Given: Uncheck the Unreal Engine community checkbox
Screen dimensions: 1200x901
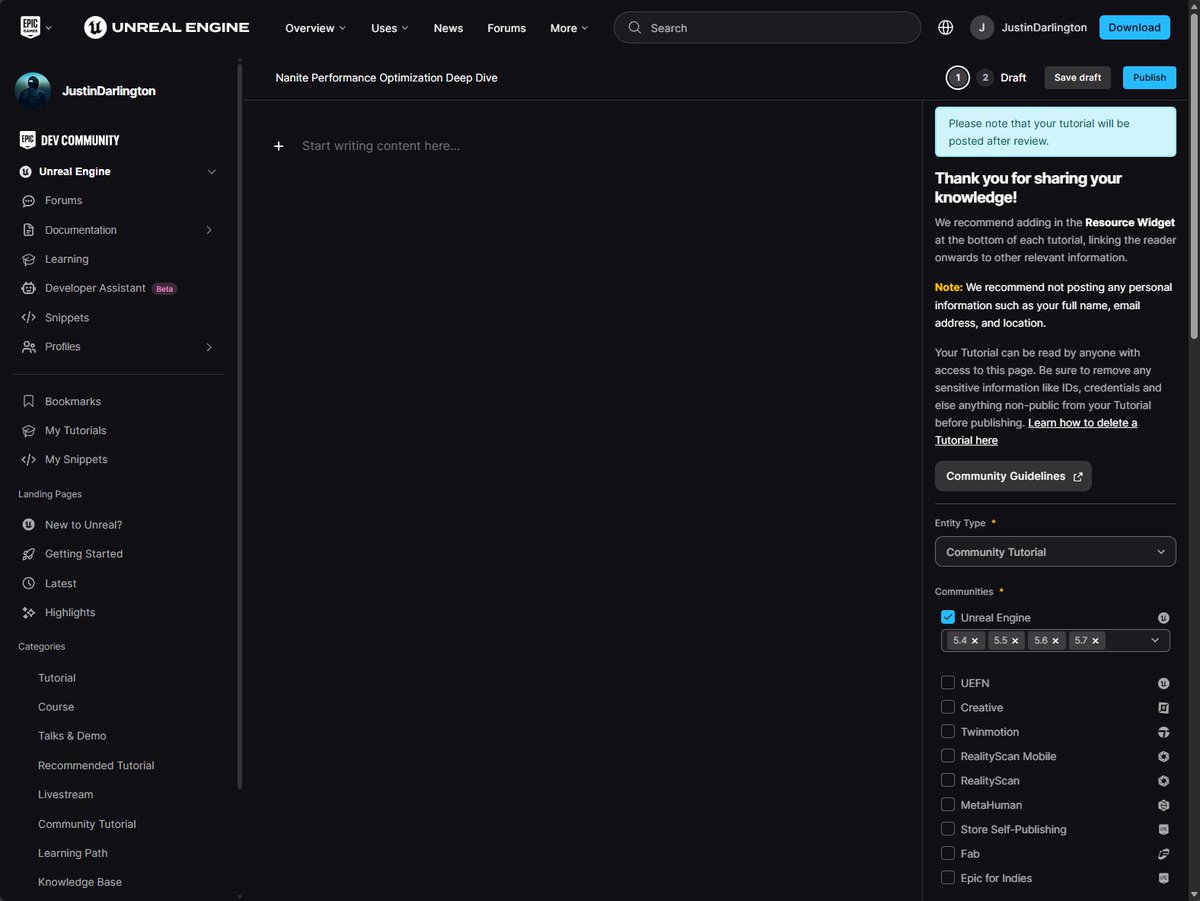Looking at the screenshot, I should click(x=948, y=617).
